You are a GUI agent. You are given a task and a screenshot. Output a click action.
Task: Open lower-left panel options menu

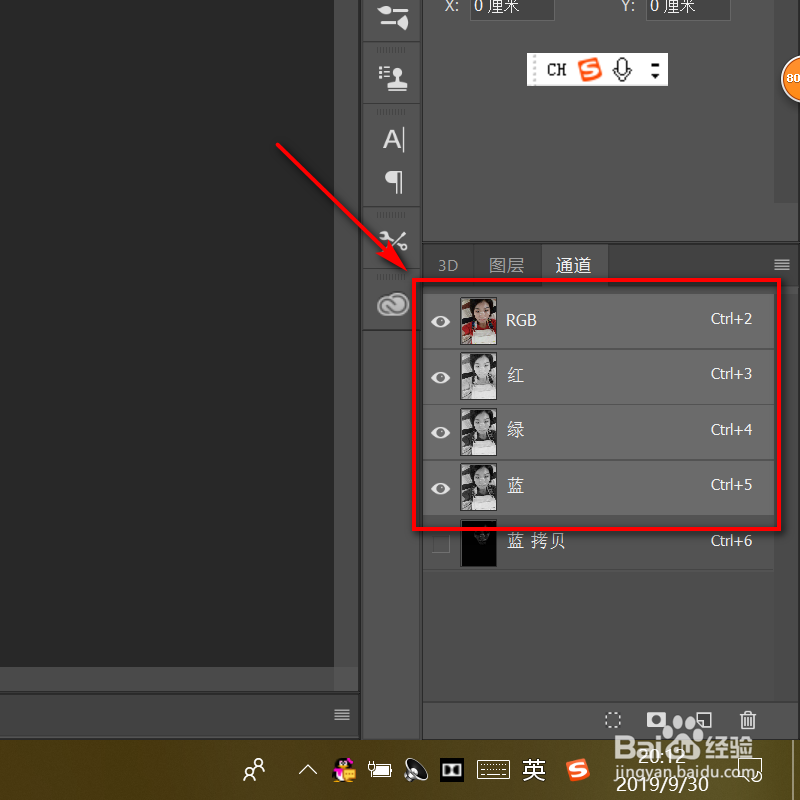341,714
